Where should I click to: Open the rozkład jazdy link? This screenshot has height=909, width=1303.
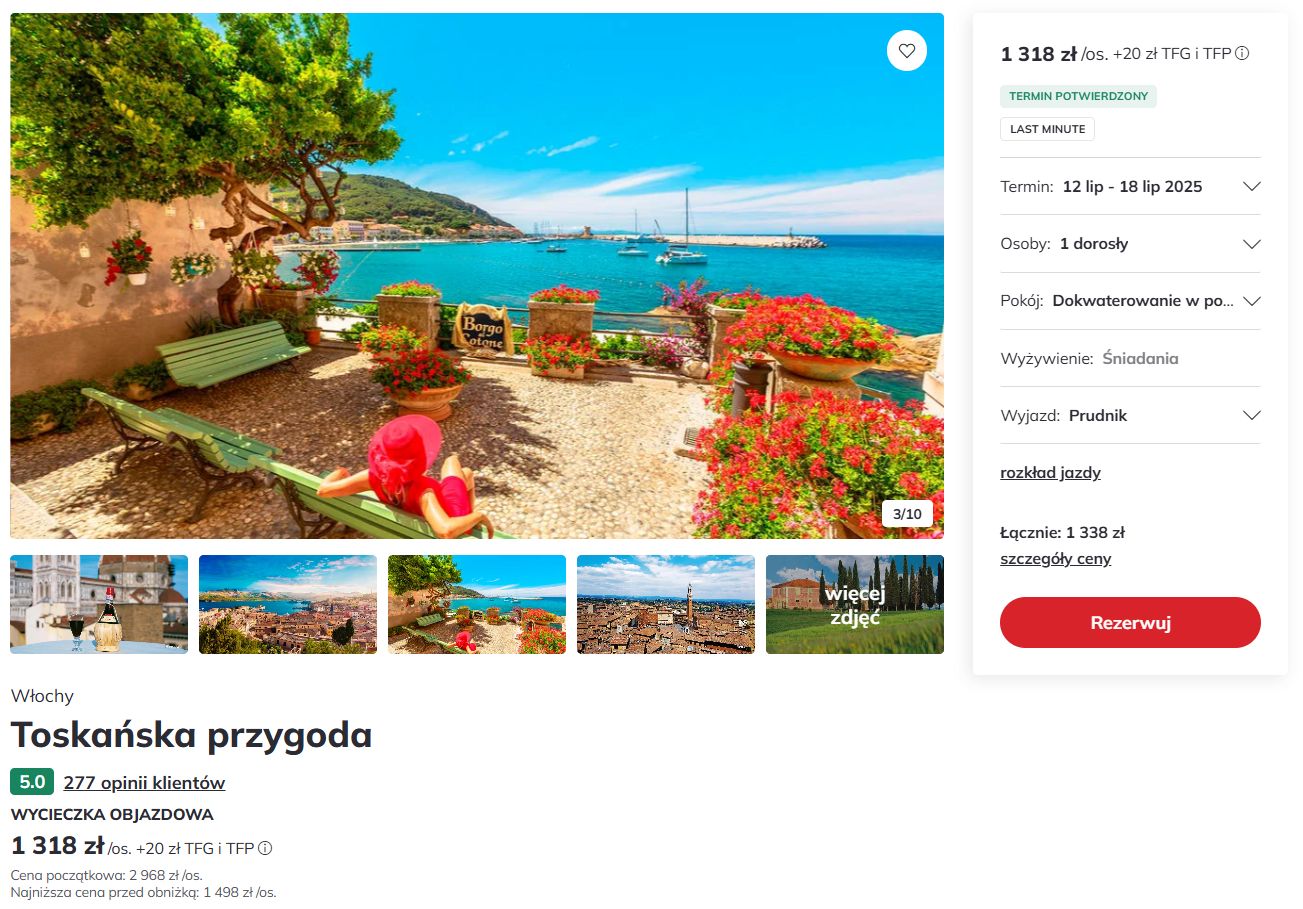coord(1050,473)
